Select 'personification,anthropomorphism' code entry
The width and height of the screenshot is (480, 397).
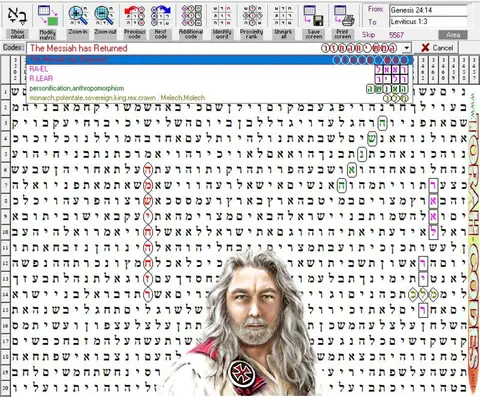click(x=220, y=88)
